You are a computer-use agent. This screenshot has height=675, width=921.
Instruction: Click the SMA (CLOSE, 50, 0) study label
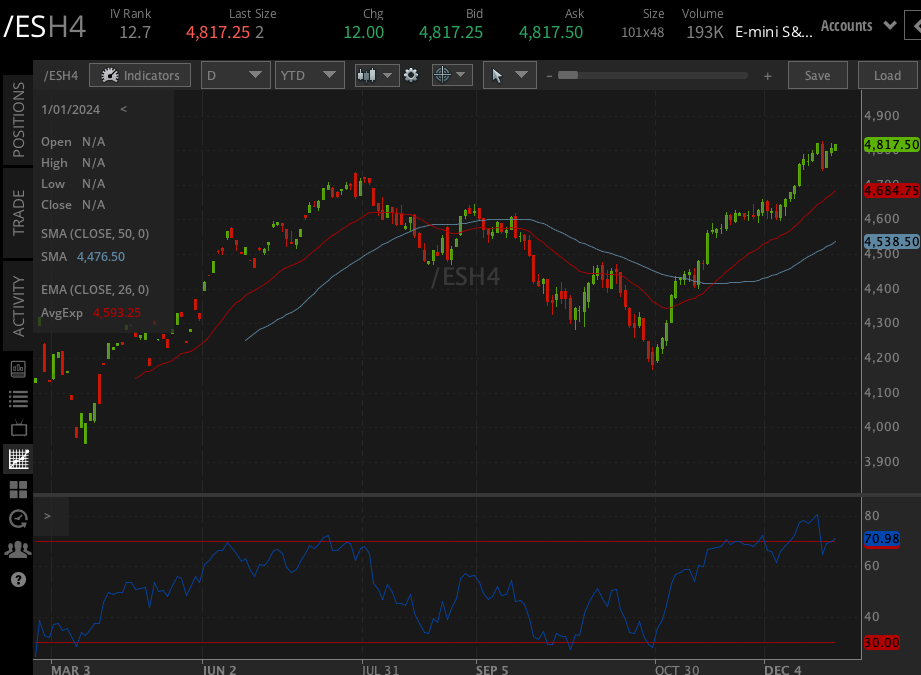click(95, 234)
